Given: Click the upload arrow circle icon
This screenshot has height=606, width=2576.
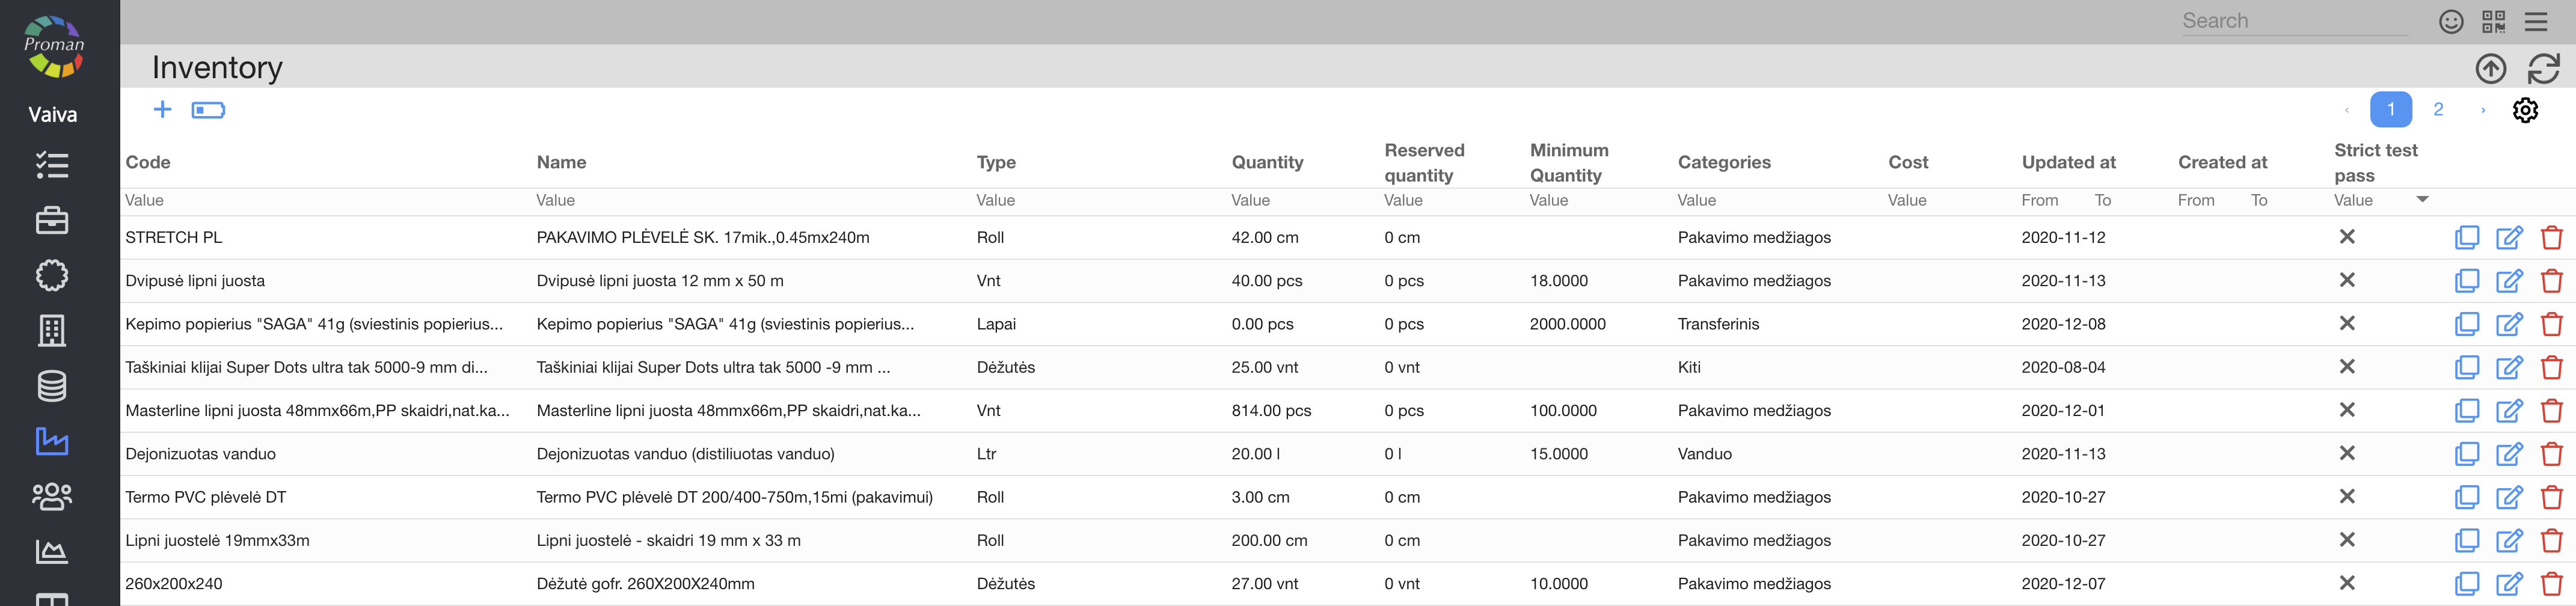Looking at the screenshot, I should pos(2490,69).
